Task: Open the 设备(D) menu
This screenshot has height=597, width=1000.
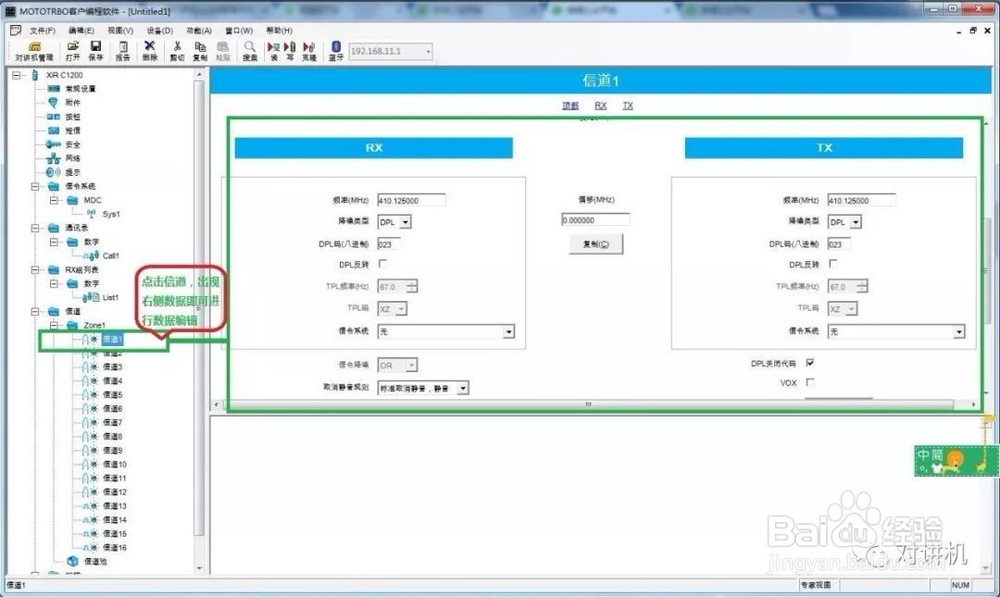Action: coord(160,31)
